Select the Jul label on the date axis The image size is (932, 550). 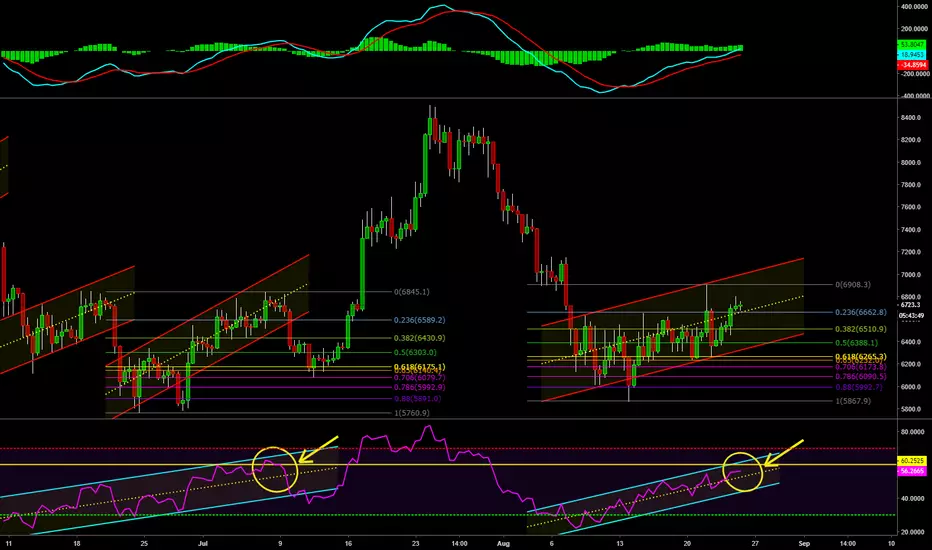[203, 543]
